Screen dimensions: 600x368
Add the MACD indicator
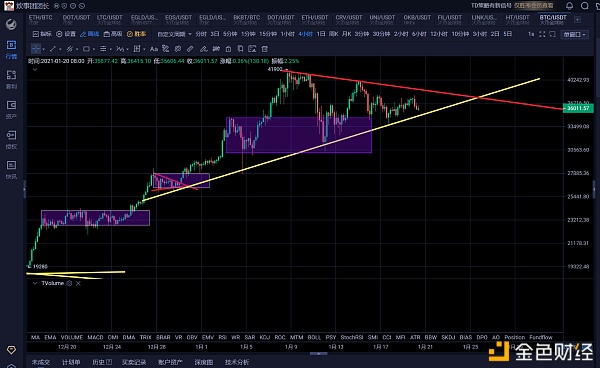pyautogui.click(x=95, y=337)
